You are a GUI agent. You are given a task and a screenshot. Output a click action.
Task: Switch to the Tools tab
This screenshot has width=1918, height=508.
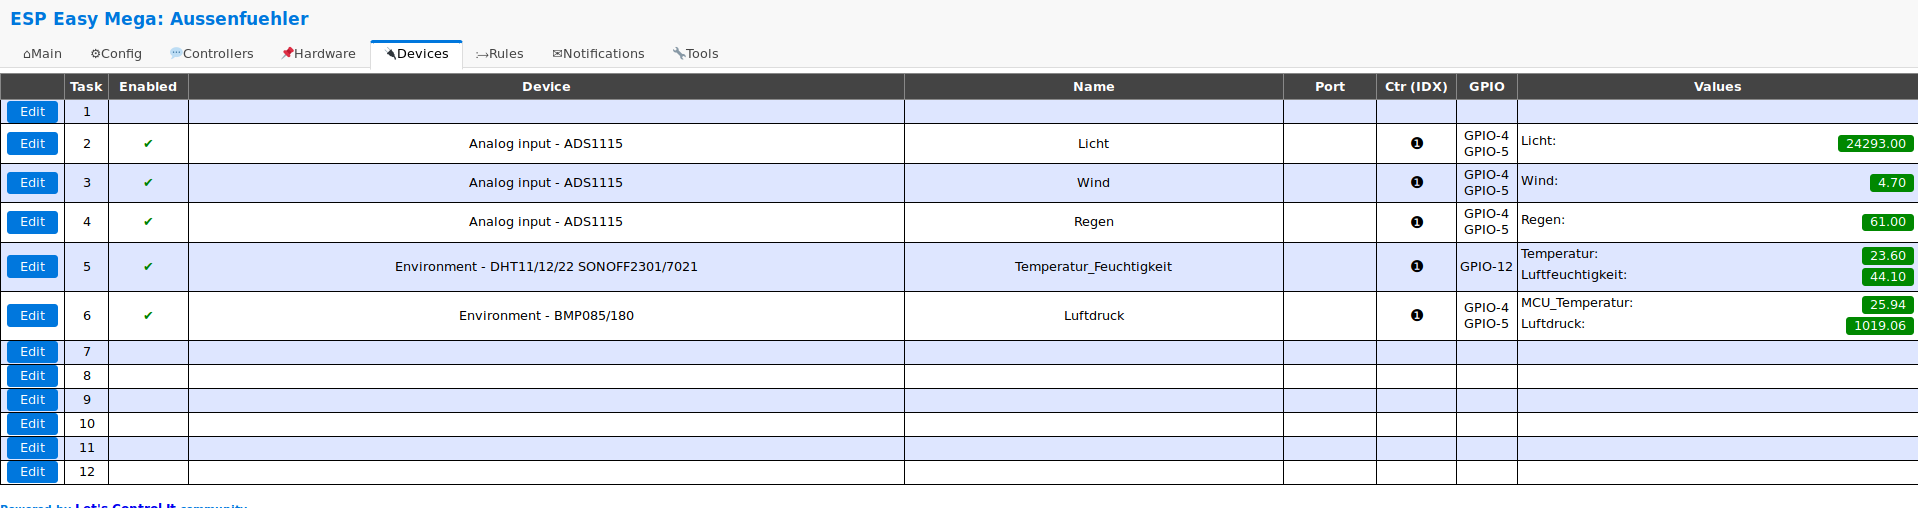(696, 54)
